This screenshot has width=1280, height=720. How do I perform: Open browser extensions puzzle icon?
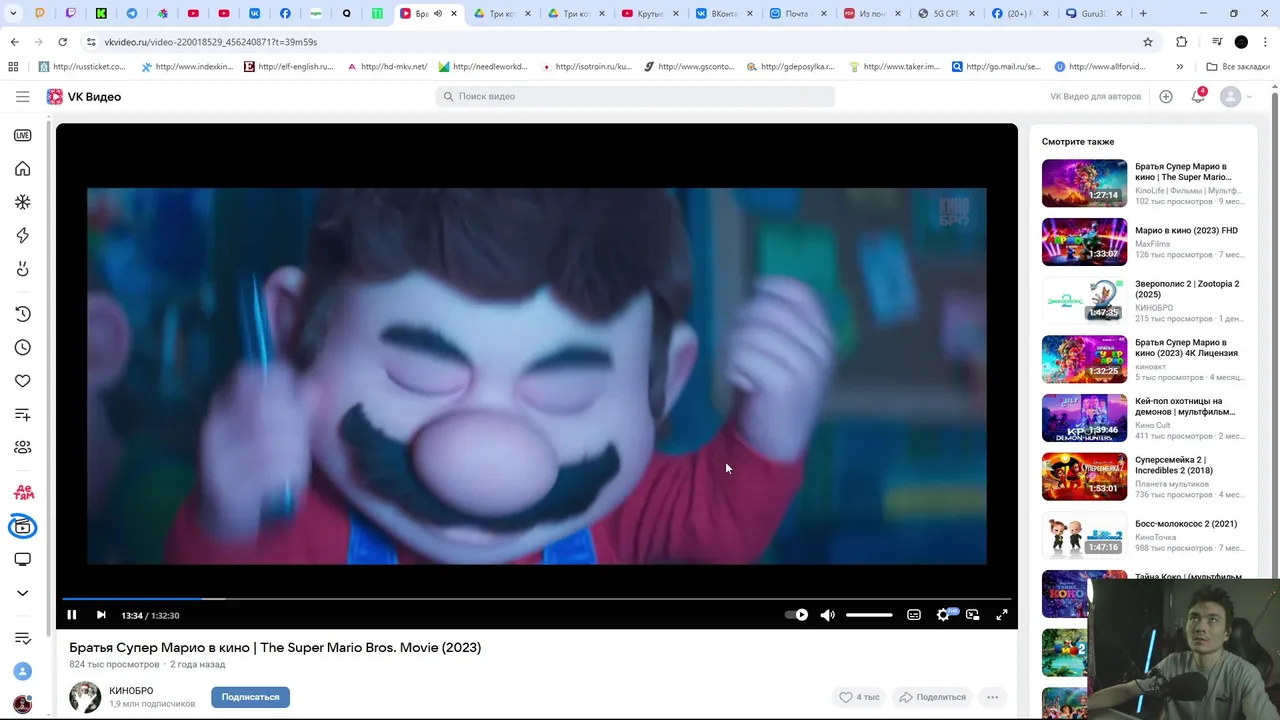[x=1181, y=42]
